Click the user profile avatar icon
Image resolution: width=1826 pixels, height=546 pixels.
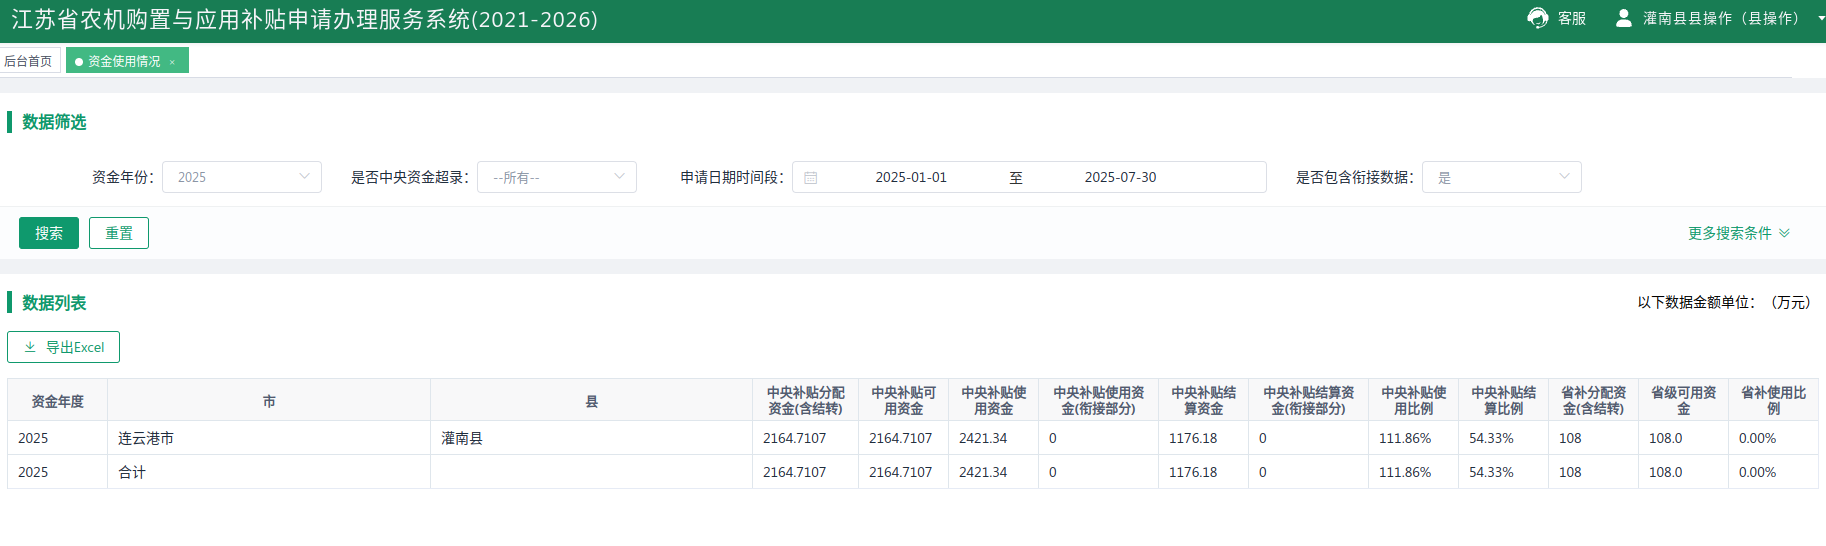coord(1624,18)
